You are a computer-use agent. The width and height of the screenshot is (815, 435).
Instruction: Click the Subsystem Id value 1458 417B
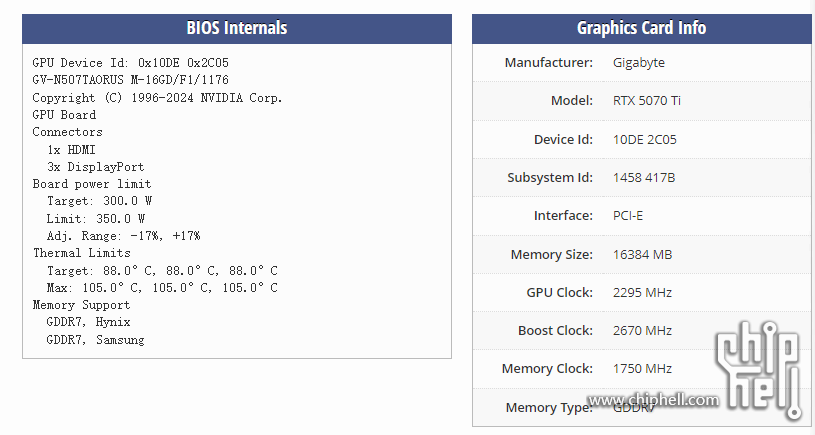[x=644, y=178]
